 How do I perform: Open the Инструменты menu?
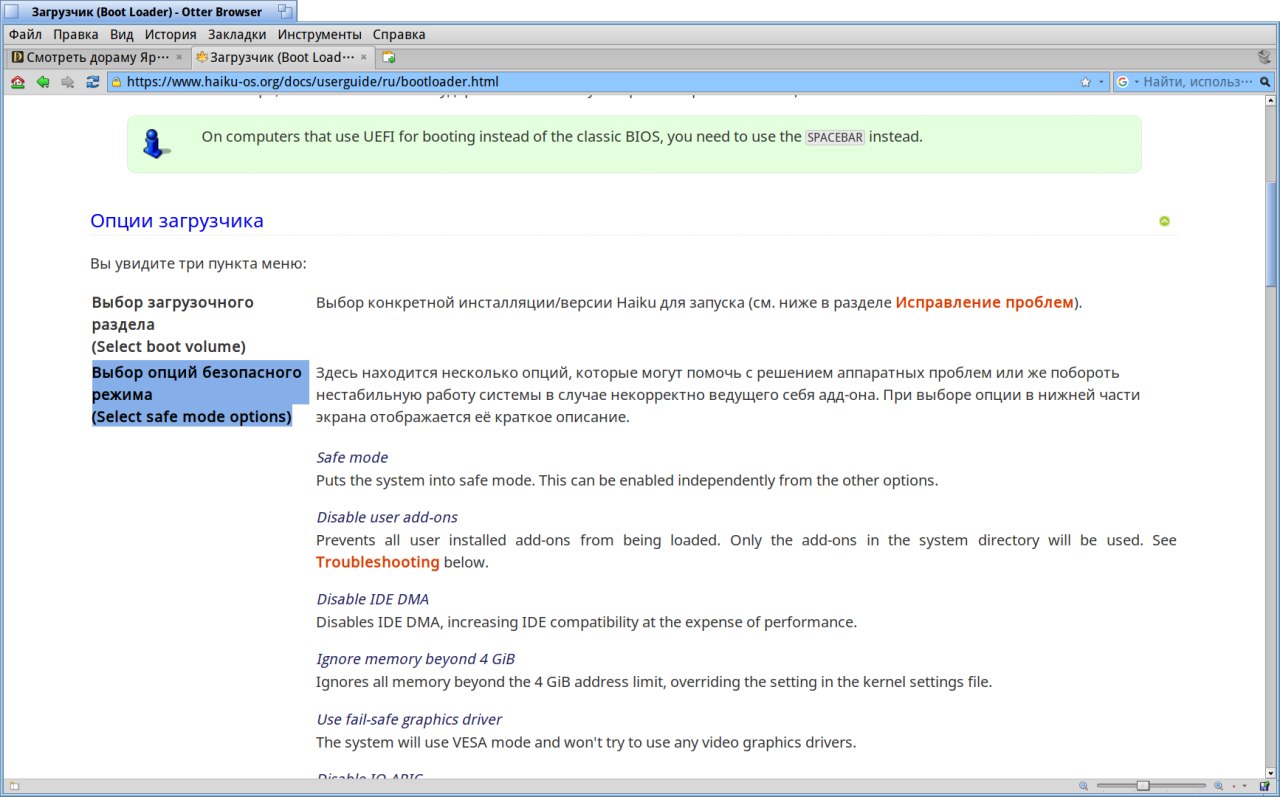coord(320,34)
